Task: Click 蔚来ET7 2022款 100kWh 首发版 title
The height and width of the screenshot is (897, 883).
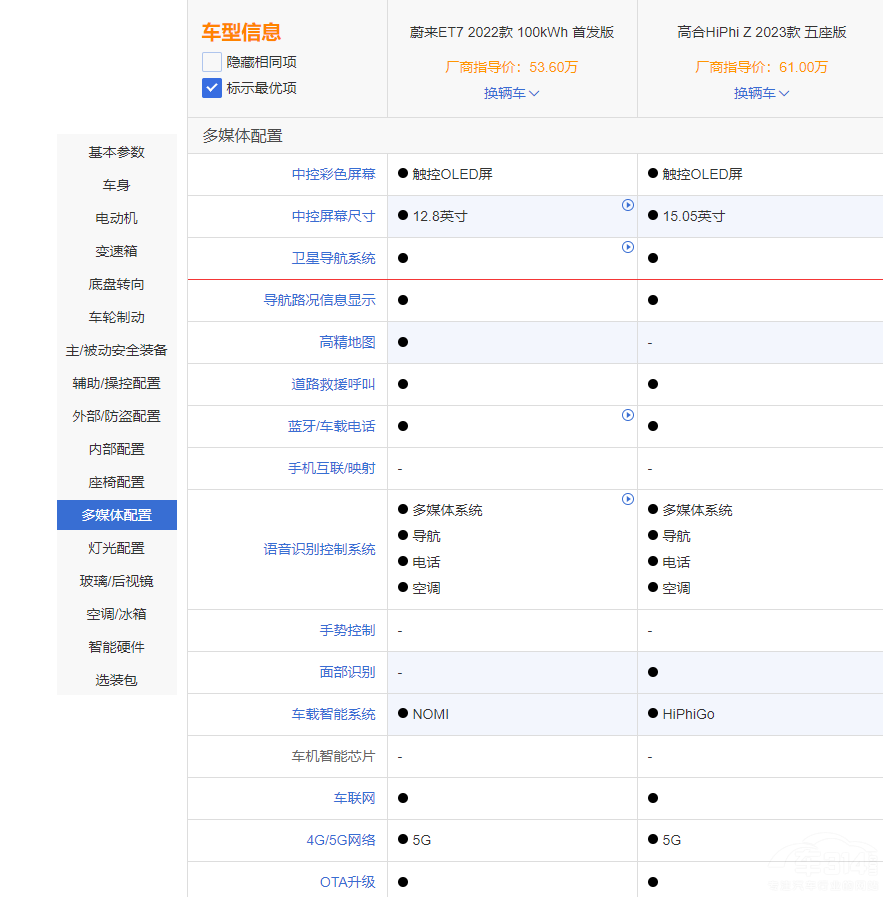Action: (512, 32)
